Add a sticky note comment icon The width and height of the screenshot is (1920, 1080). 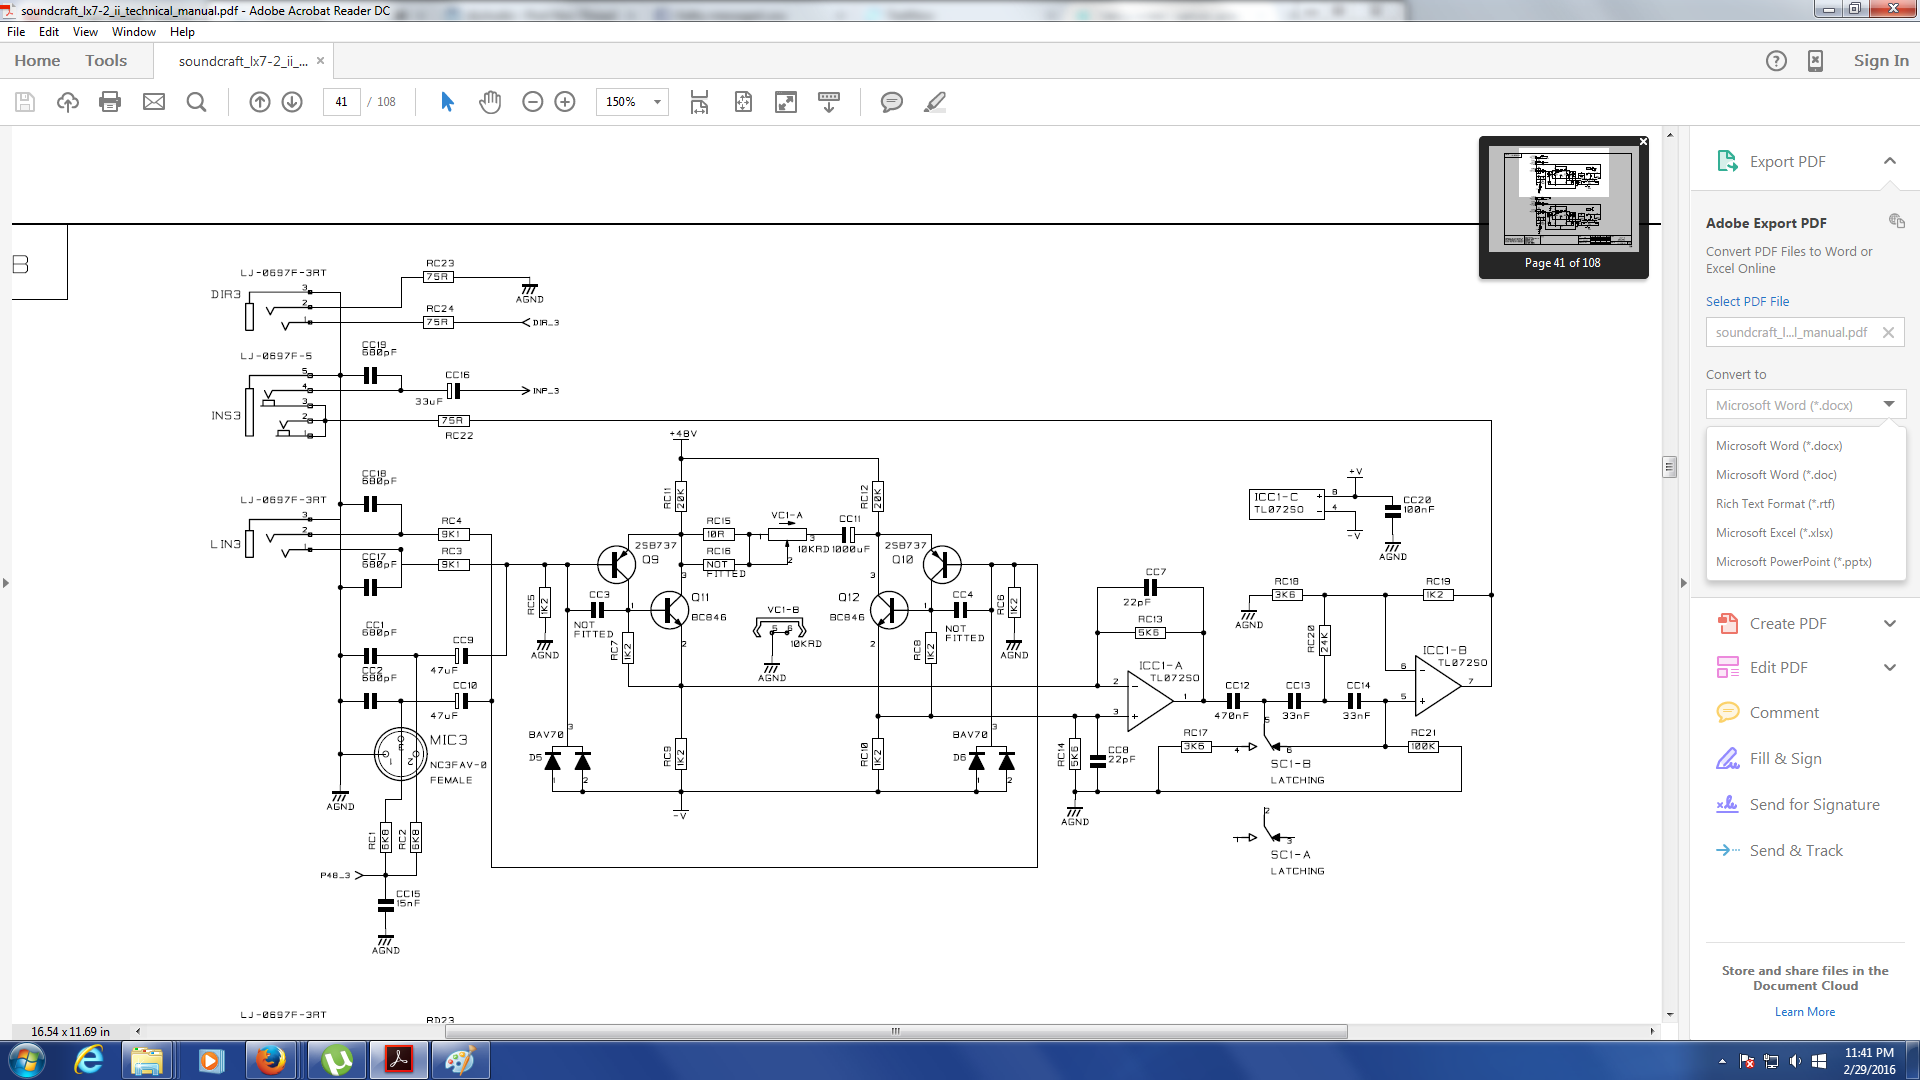tap(892, 102)
